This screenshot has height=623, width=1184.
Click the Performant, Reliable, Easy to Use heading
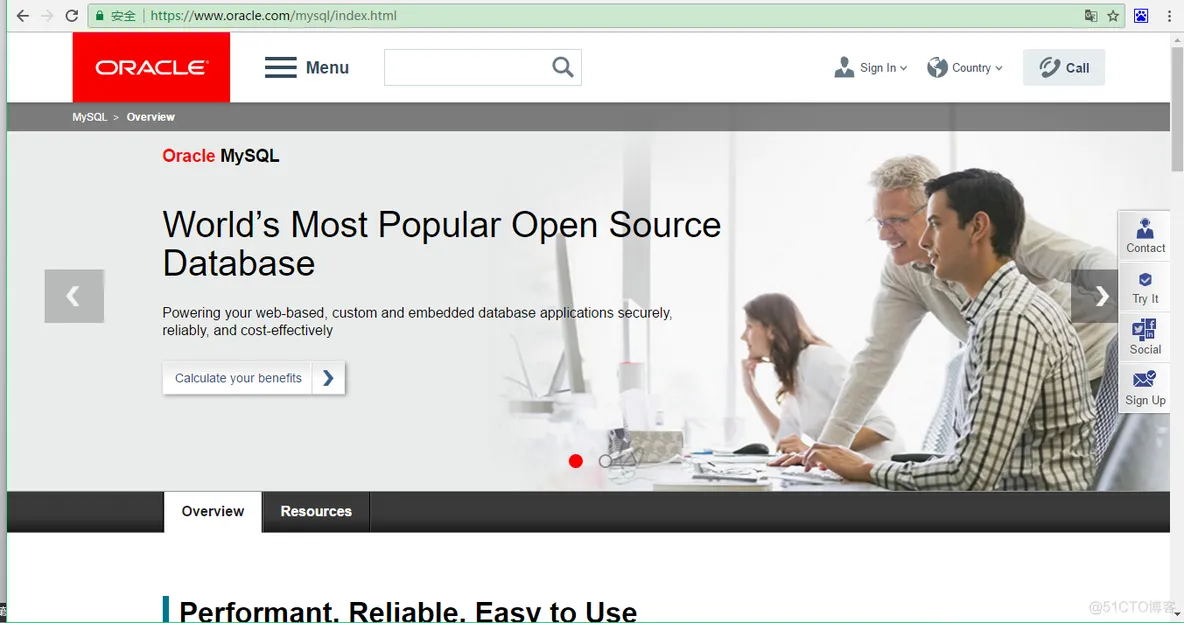pos(408,611)
